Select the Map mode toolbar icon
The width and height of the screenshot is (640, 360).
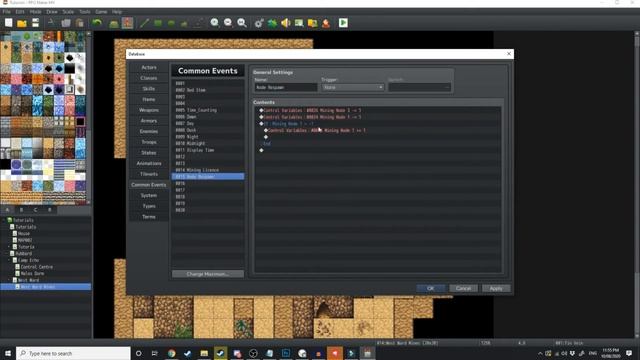tap(114, 23)
